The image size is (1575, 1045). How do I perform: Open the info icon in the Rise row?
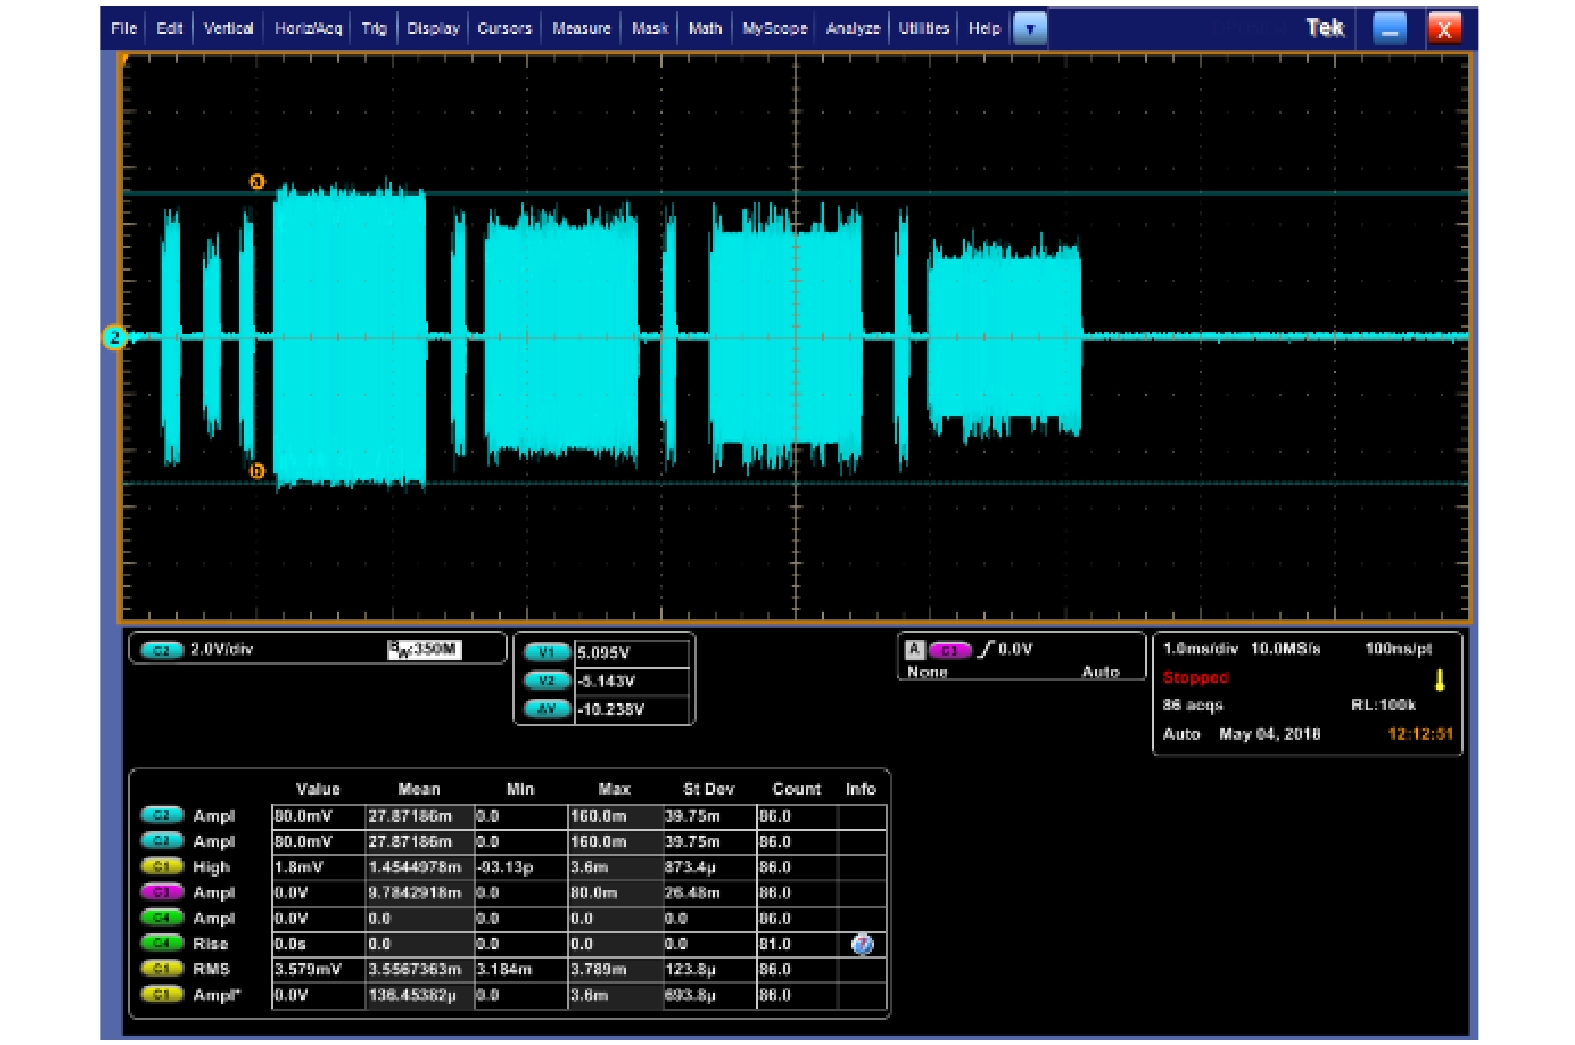861,944
